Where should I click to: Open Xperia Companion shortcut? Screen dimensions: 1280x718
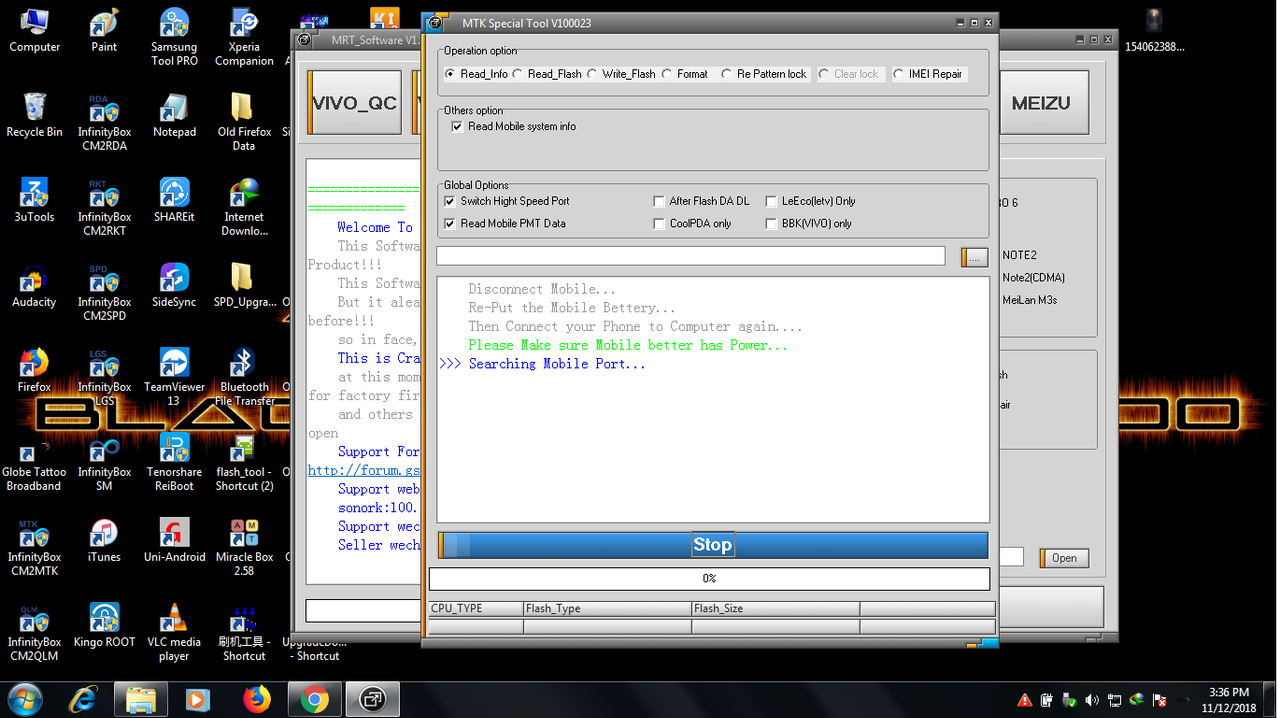coord(244,38)
